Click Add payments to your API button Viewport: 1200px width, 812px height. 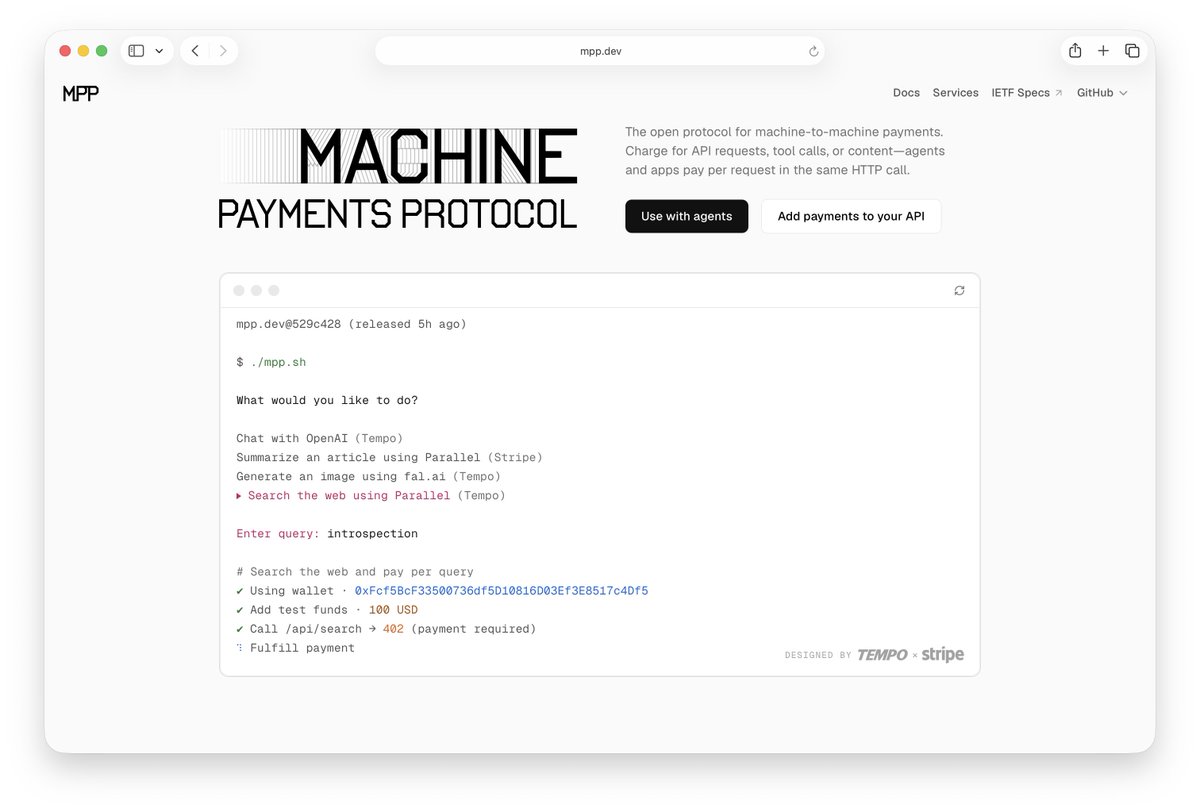pos(851,216)
